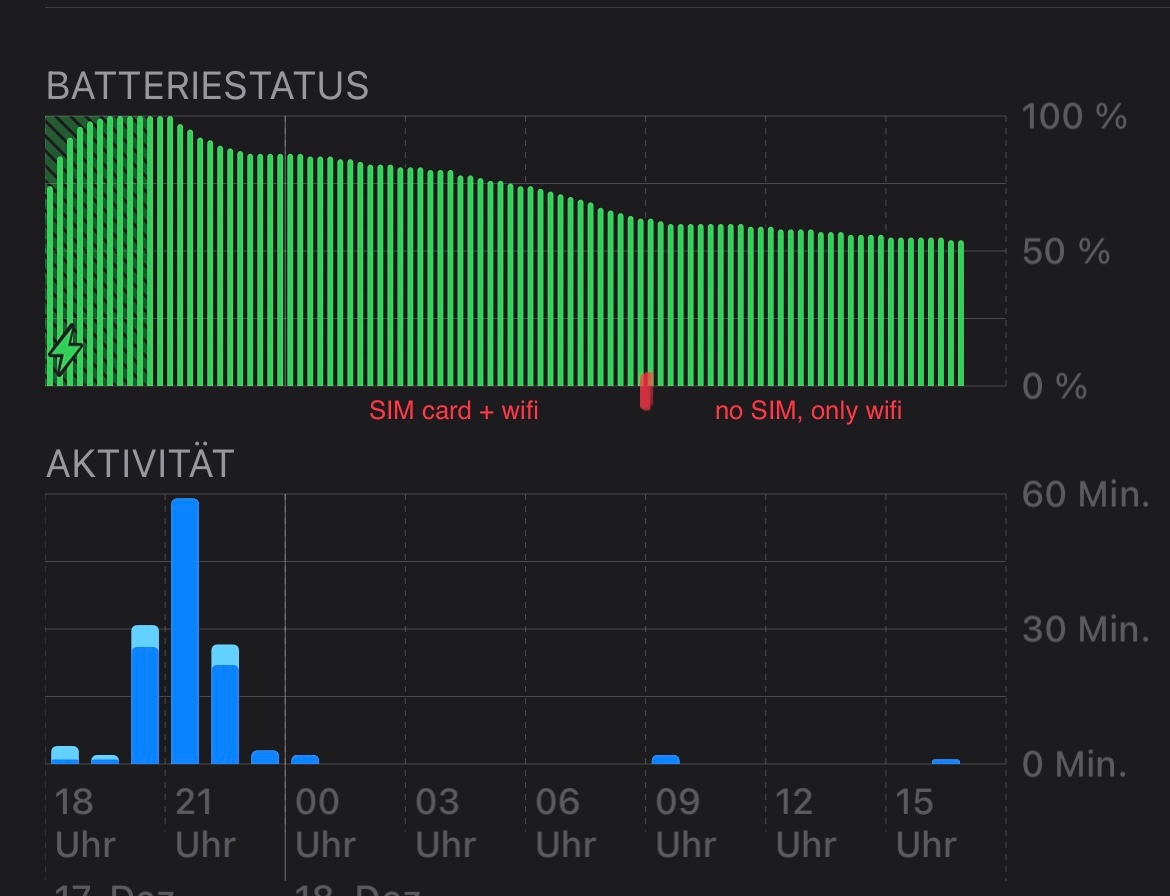Tap the 21 Uhr time label

click(x=205, y=824)
